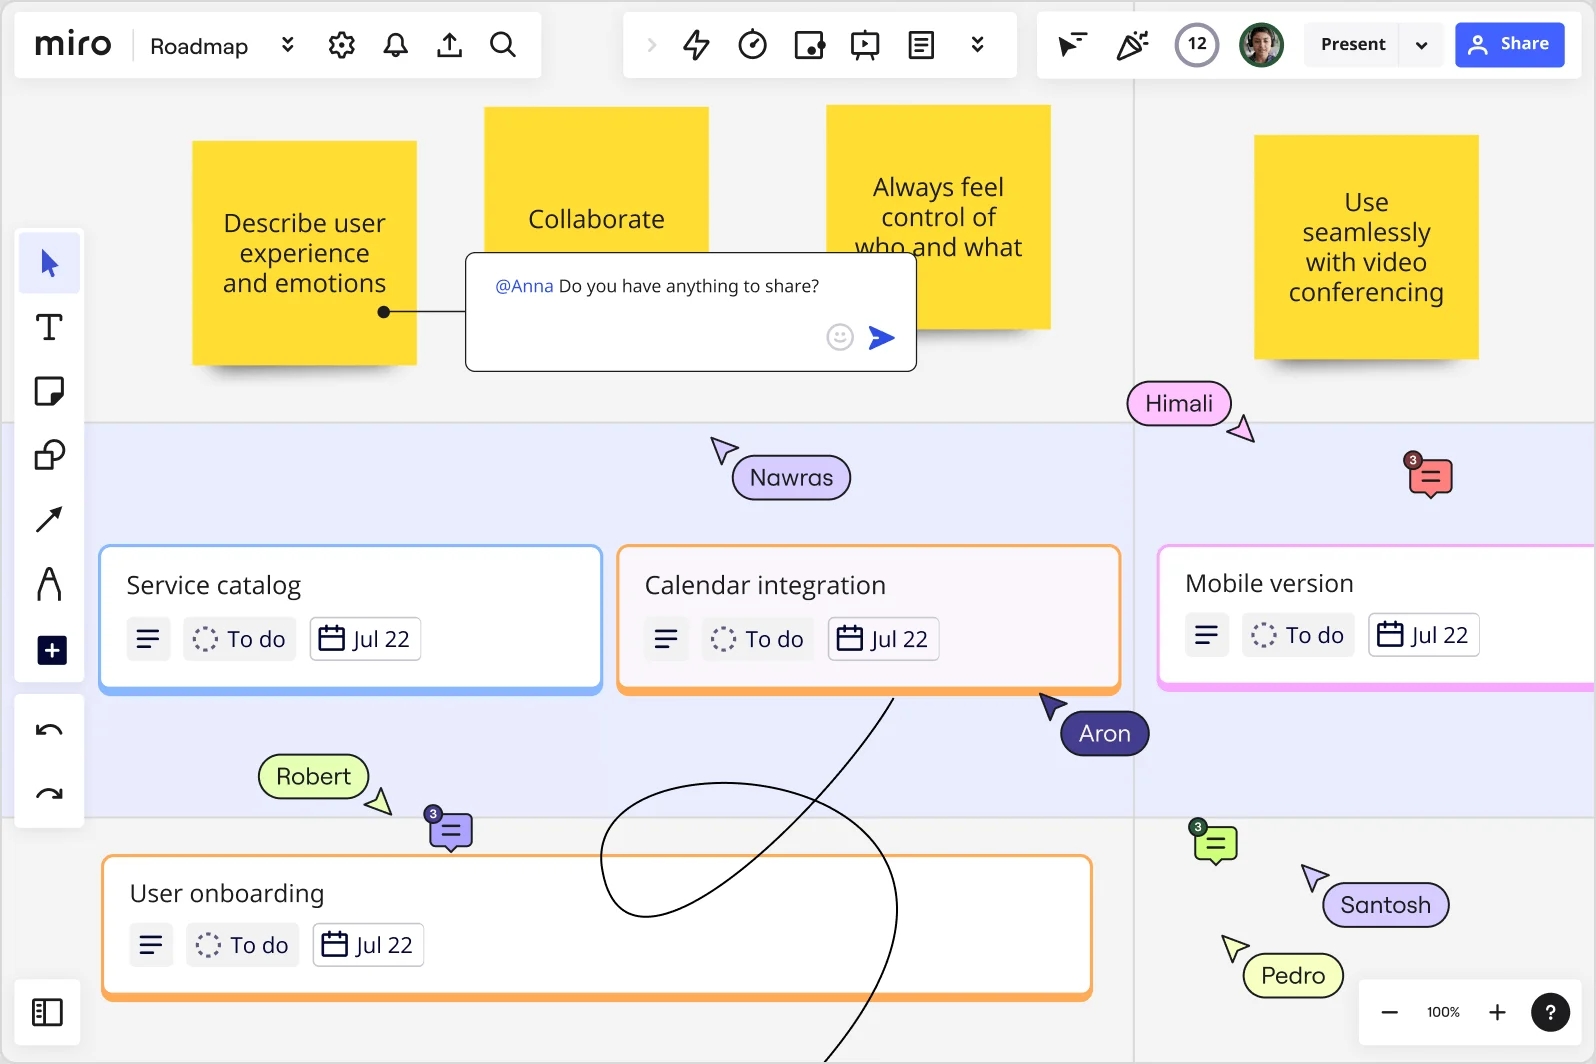This screenshot has width=1596, height=1064.
Task: Open the red comment bubble
Action: click(x=1429, y=476)
